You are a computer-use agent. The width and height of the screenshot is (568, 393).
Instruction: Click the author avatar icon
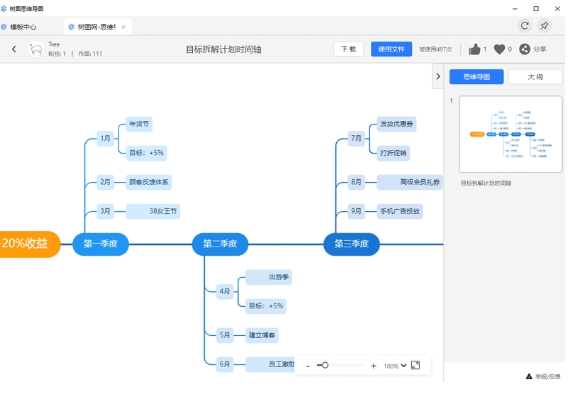point(36,49)
